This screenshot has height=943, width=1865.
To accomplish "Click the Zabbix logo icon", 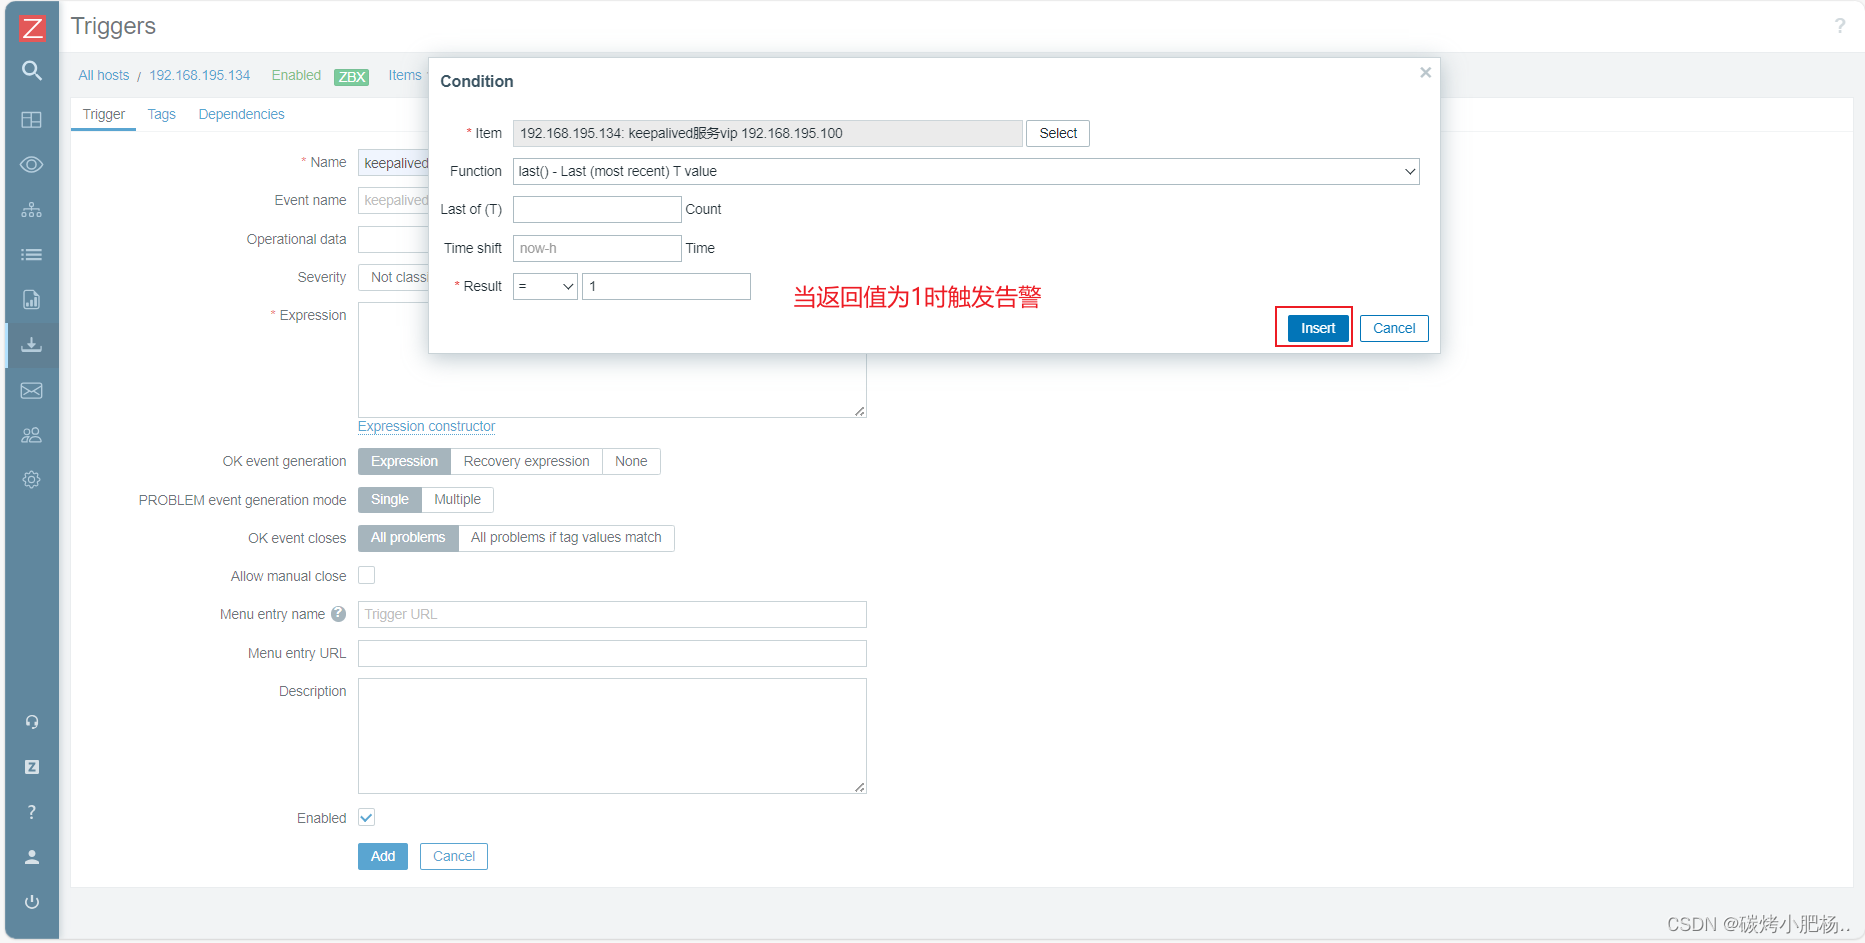I will [x=32, y=27].
